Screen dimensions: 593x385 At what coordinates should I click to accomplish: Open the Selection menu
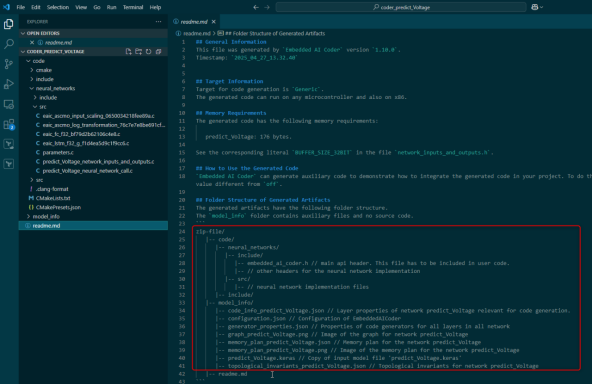point(57,7)
